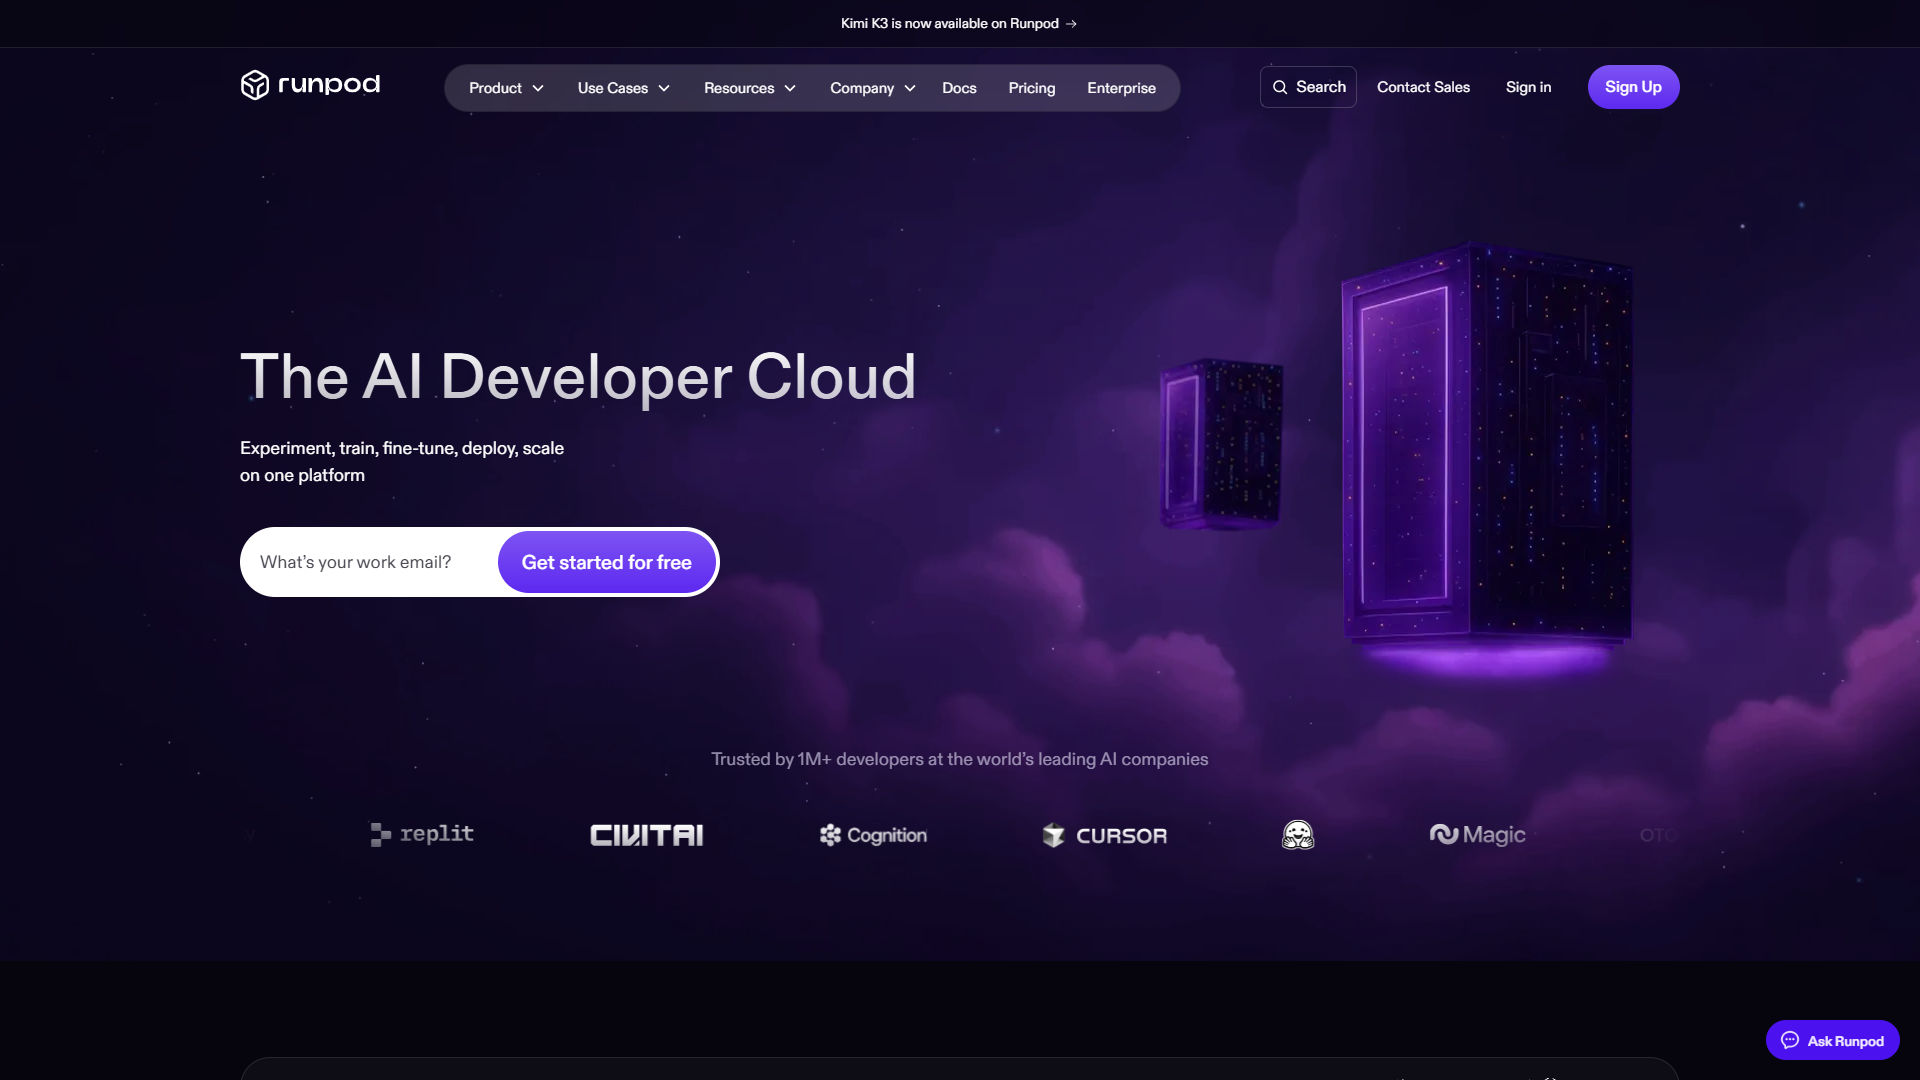Click the Magic logo
The image size is (1920, 1080).
coord(1478,834)
